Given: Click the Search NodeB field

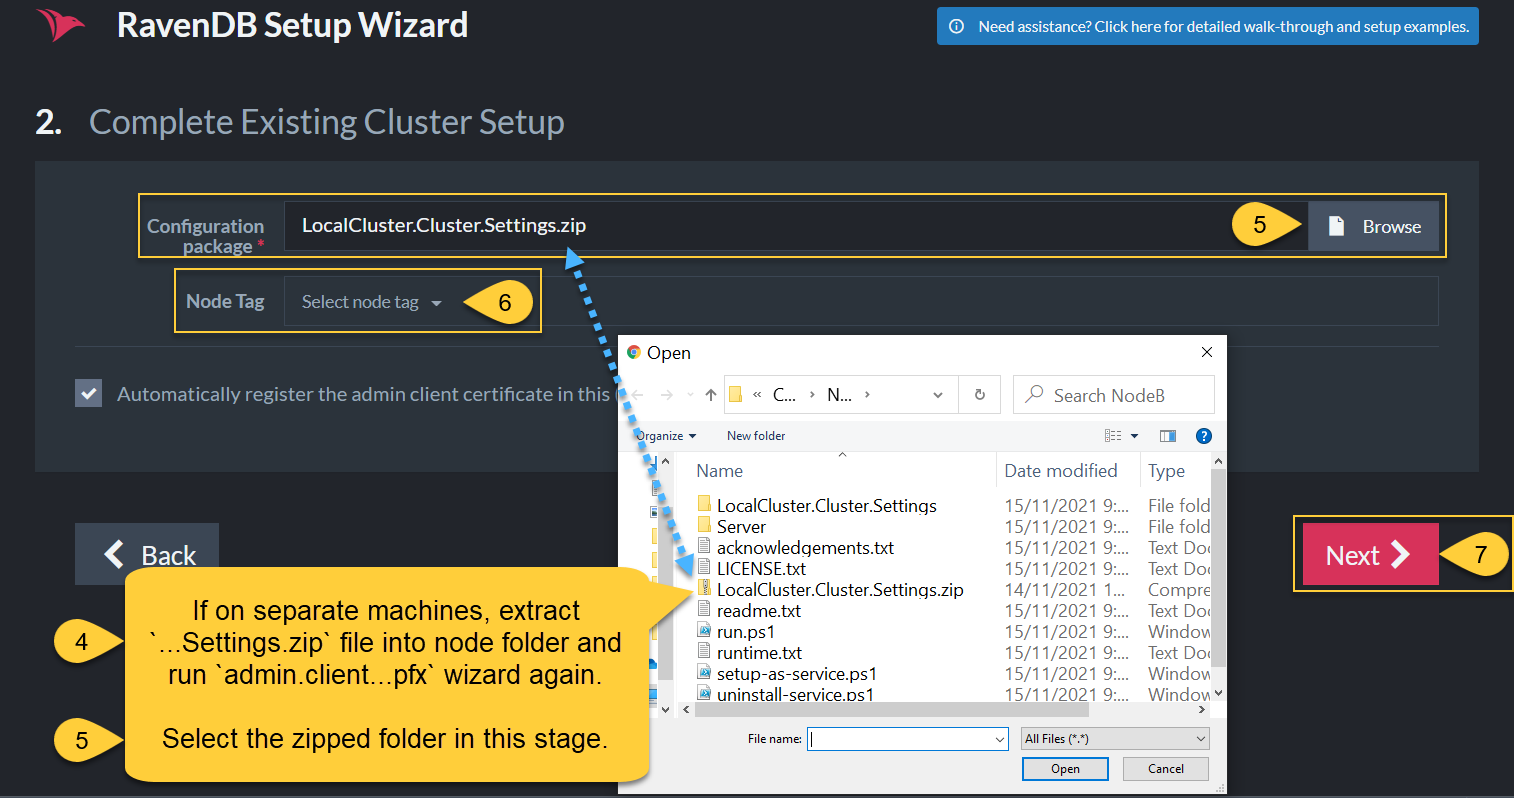Looking at the screenshot, I should (1114, 395).
